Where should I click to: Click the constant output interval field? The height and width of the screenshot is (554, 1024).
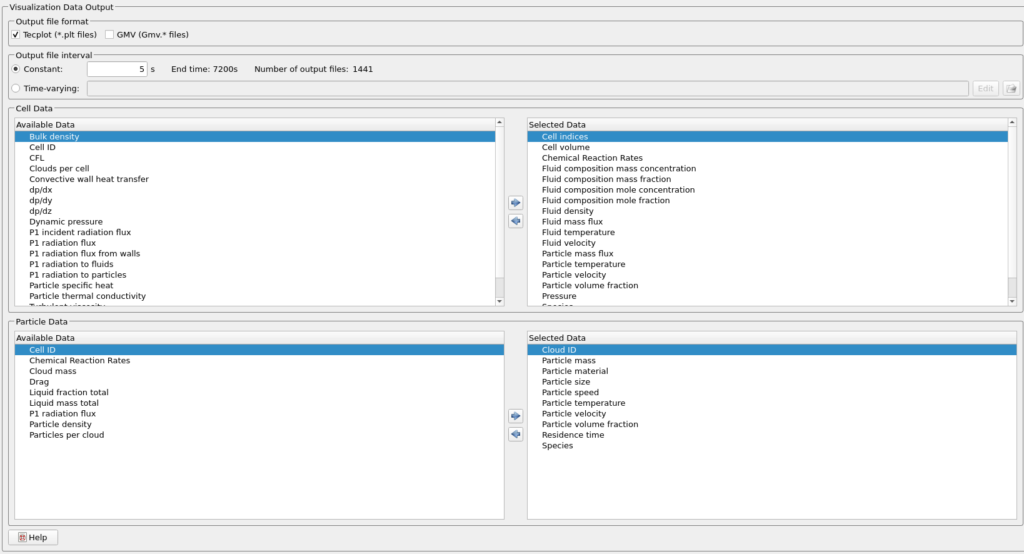coord(117,69)
